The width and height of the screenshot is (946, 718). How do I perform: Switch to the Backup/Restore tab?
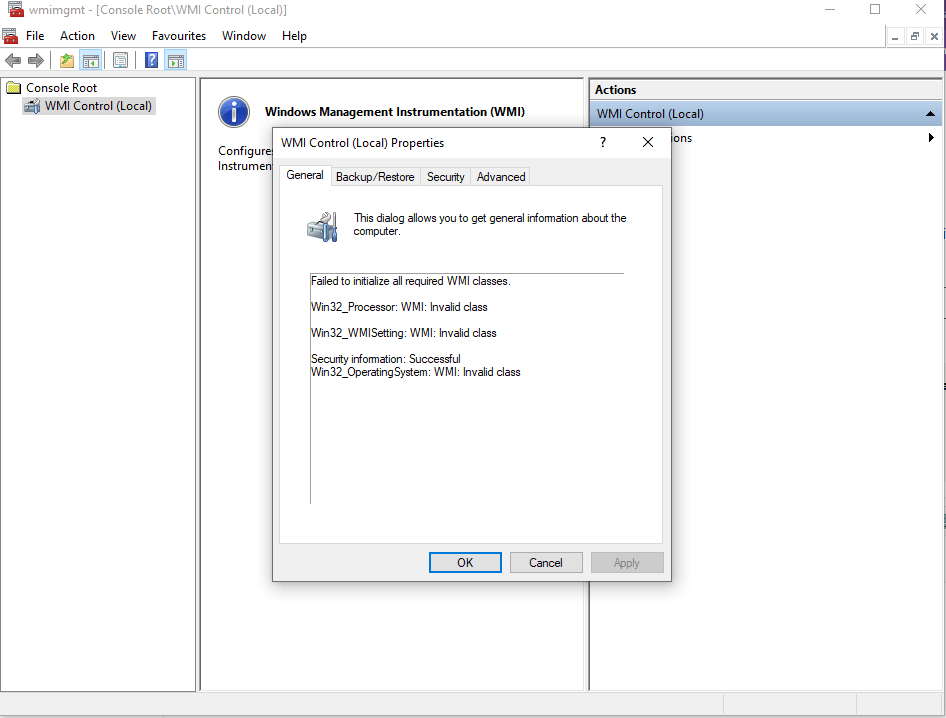(x=375, y=177)
